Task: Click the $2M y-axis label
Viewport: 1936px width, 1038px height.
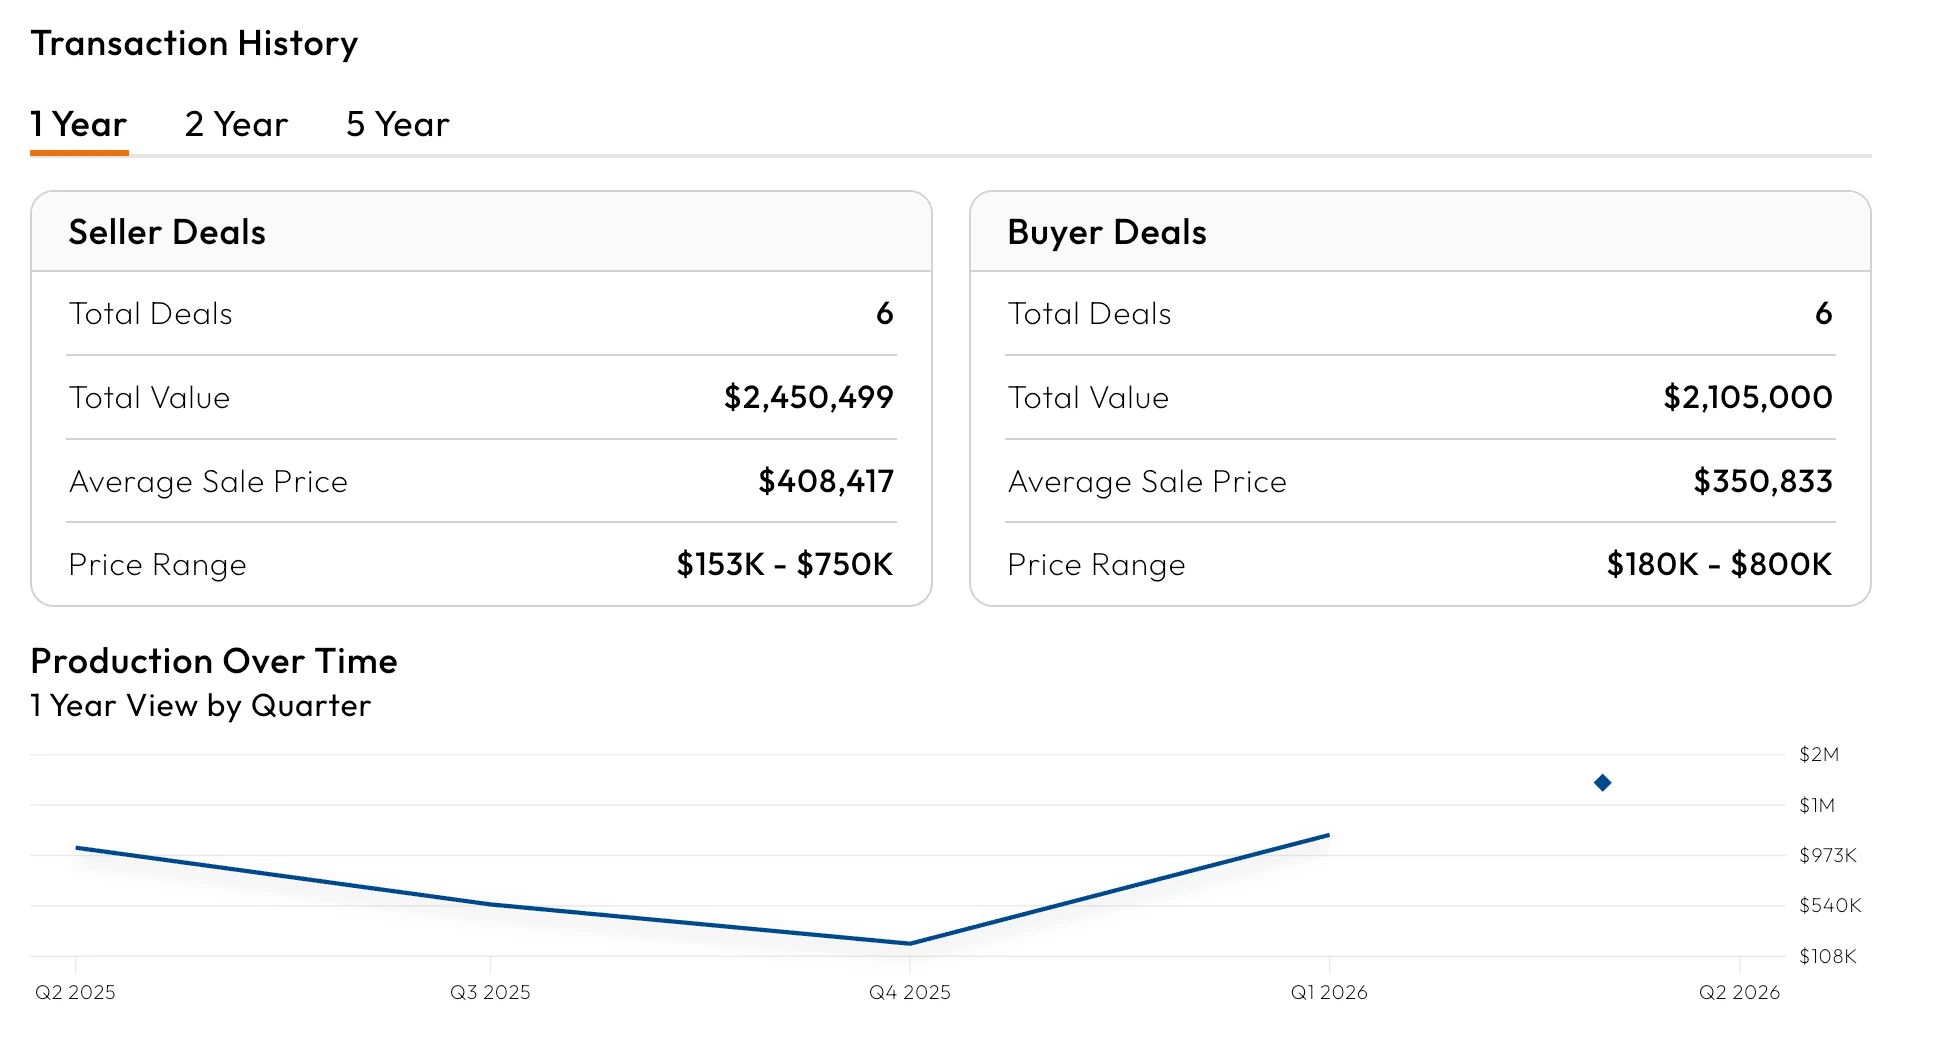Action: click(1819, 754)
